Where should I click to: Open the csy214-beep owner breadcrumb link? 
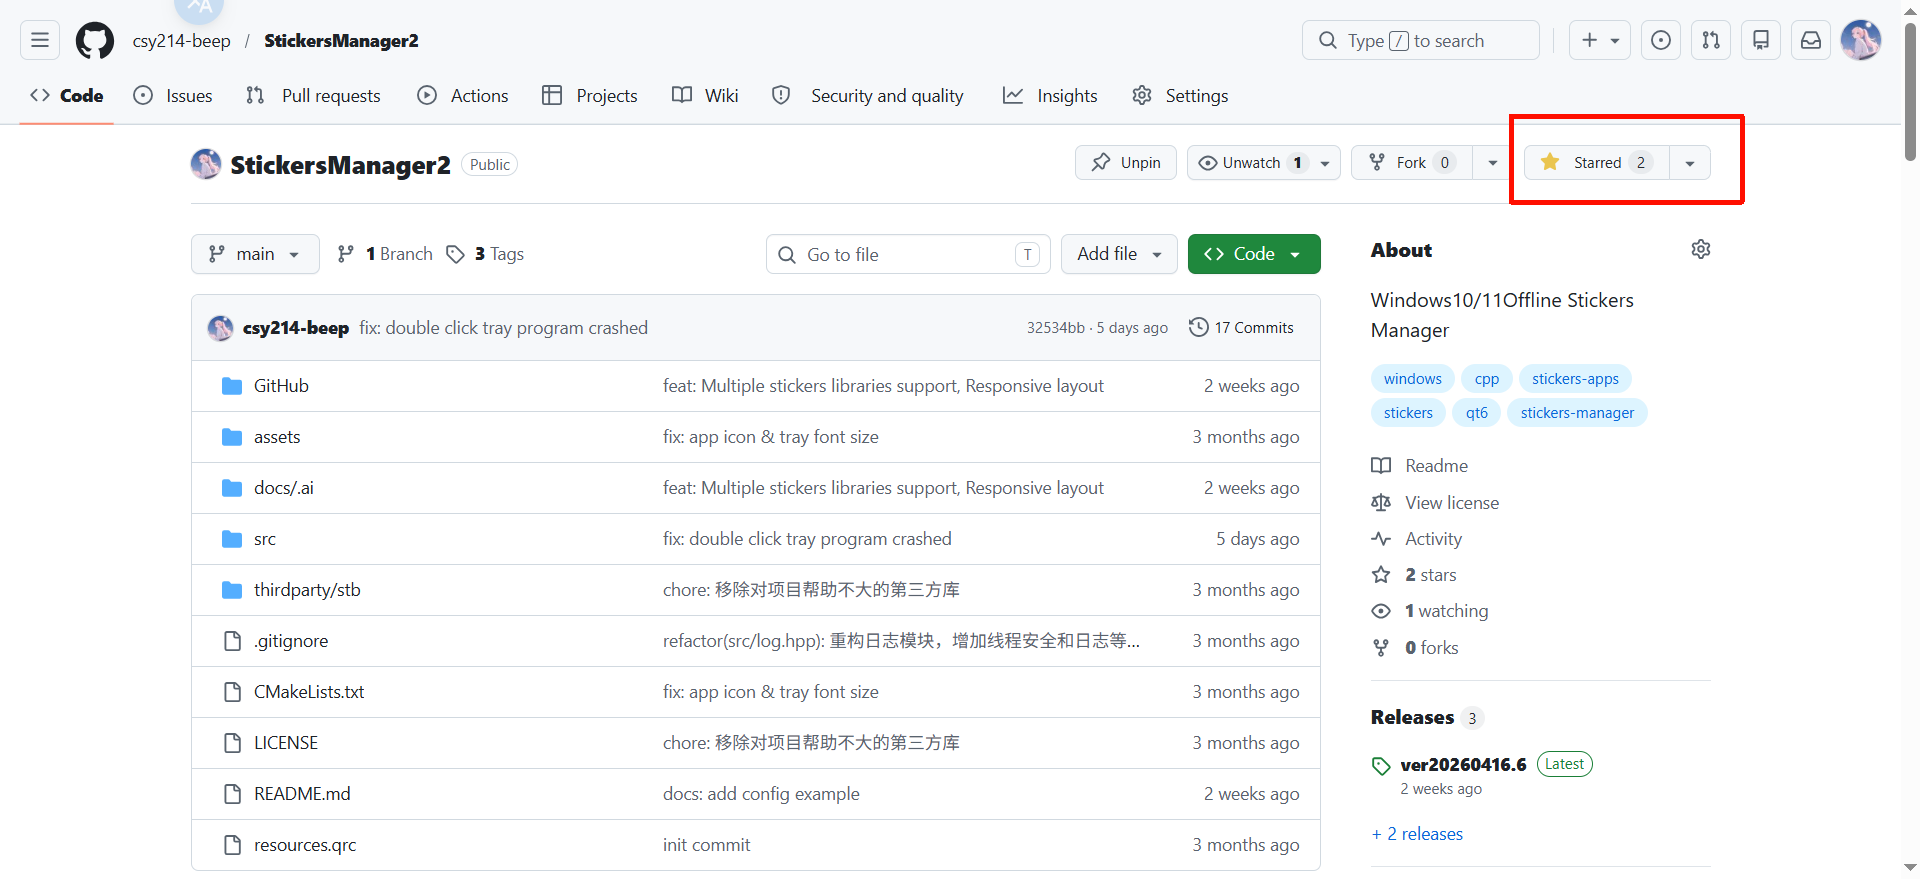tap(182, 41)
